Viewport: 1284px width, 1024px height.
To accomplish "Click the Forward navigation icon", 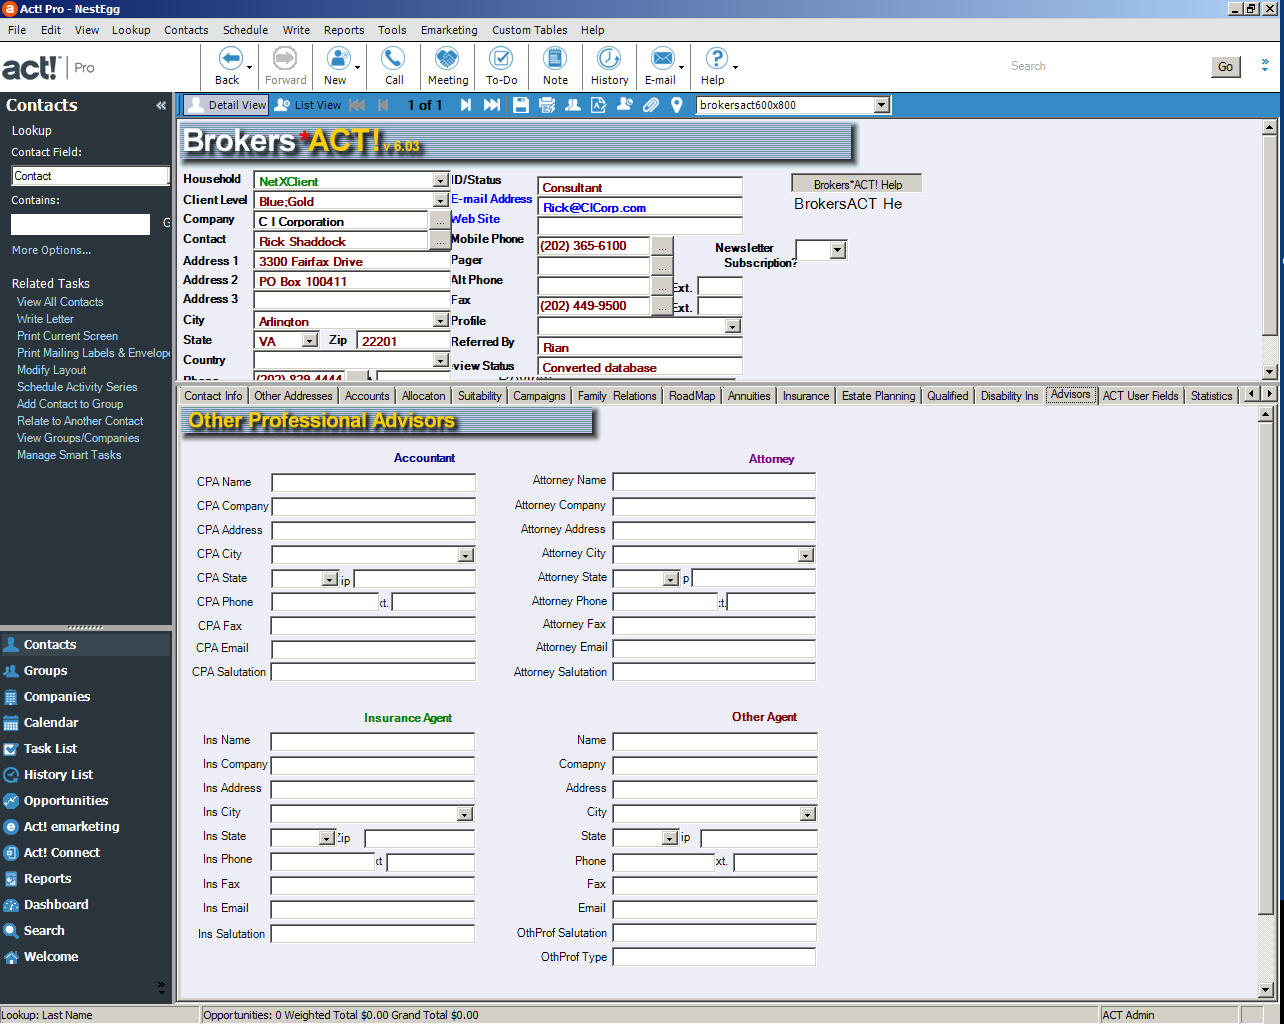I will pos(285,59).
